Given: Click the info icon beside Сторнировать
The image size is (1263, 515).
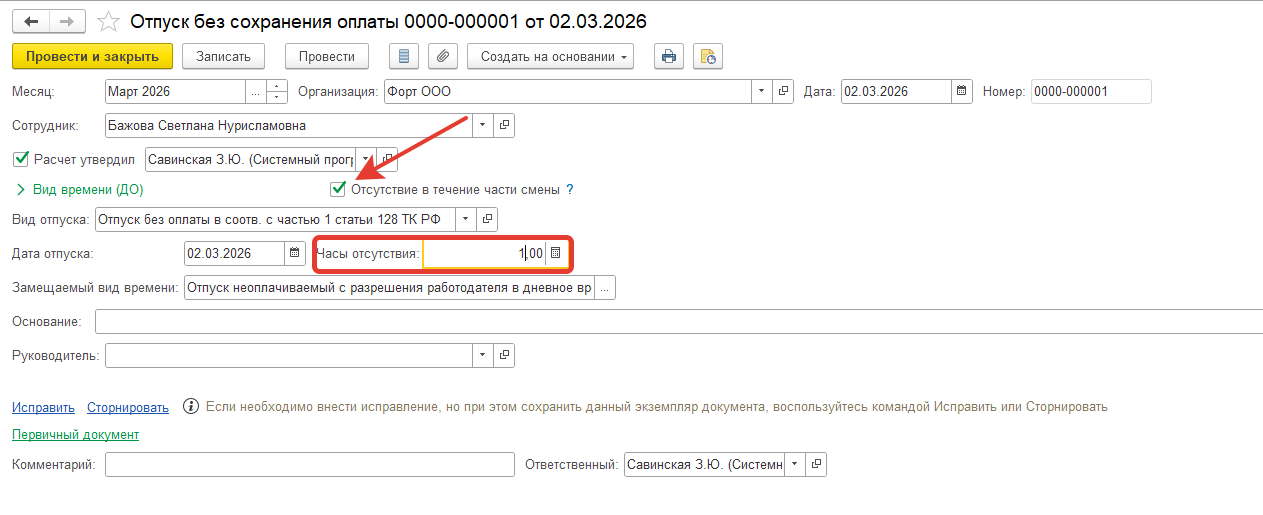Looking at the screenshot, I should click(190, 407).
